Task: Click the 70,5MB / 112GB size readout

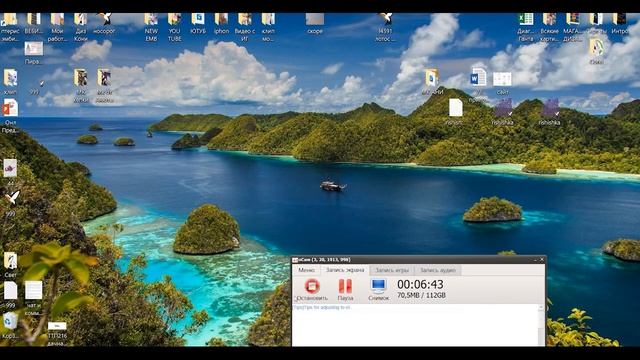Action: point(421,295)
